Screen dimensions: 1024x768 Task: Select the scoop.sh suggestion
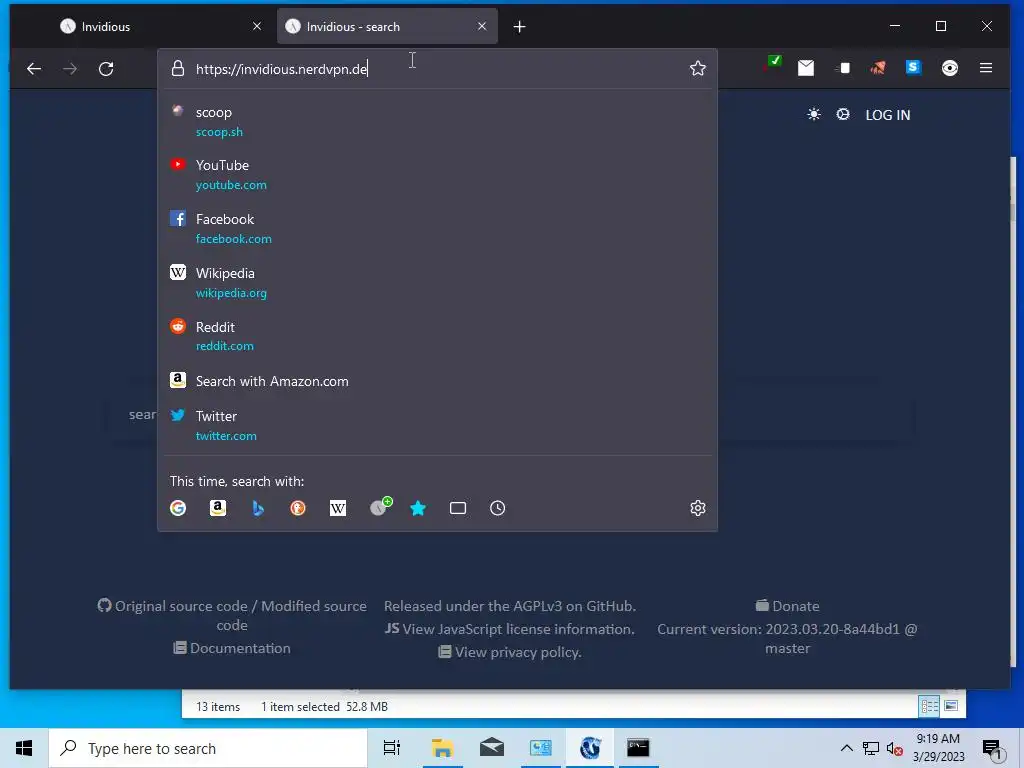click(438, 121)
